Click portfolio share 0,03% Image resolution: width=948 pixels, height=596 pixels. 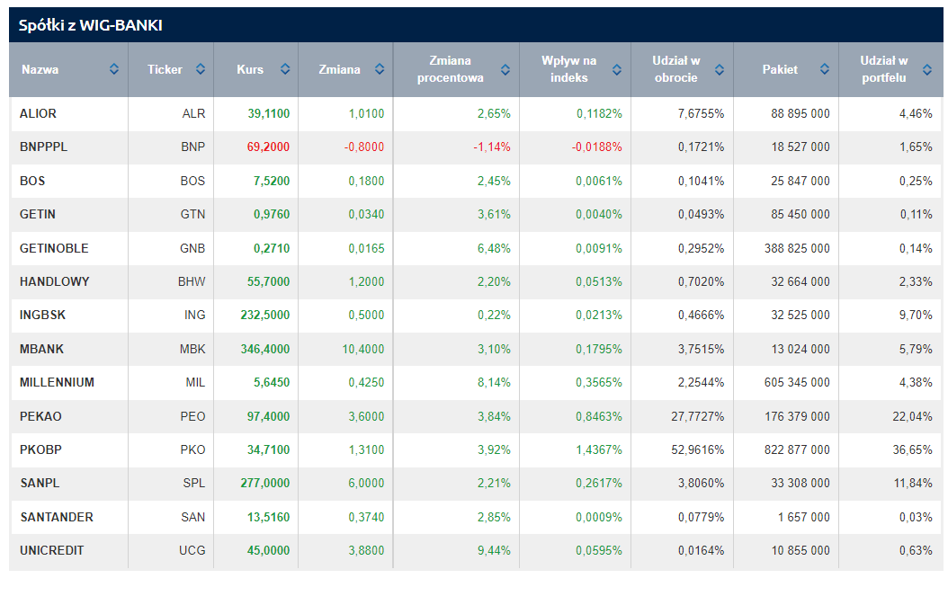[915, 517]
